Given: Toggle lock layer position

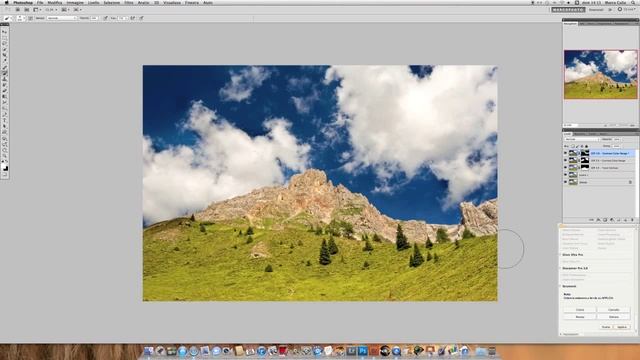Looking at the screenshot, I should tap(582, 146).
